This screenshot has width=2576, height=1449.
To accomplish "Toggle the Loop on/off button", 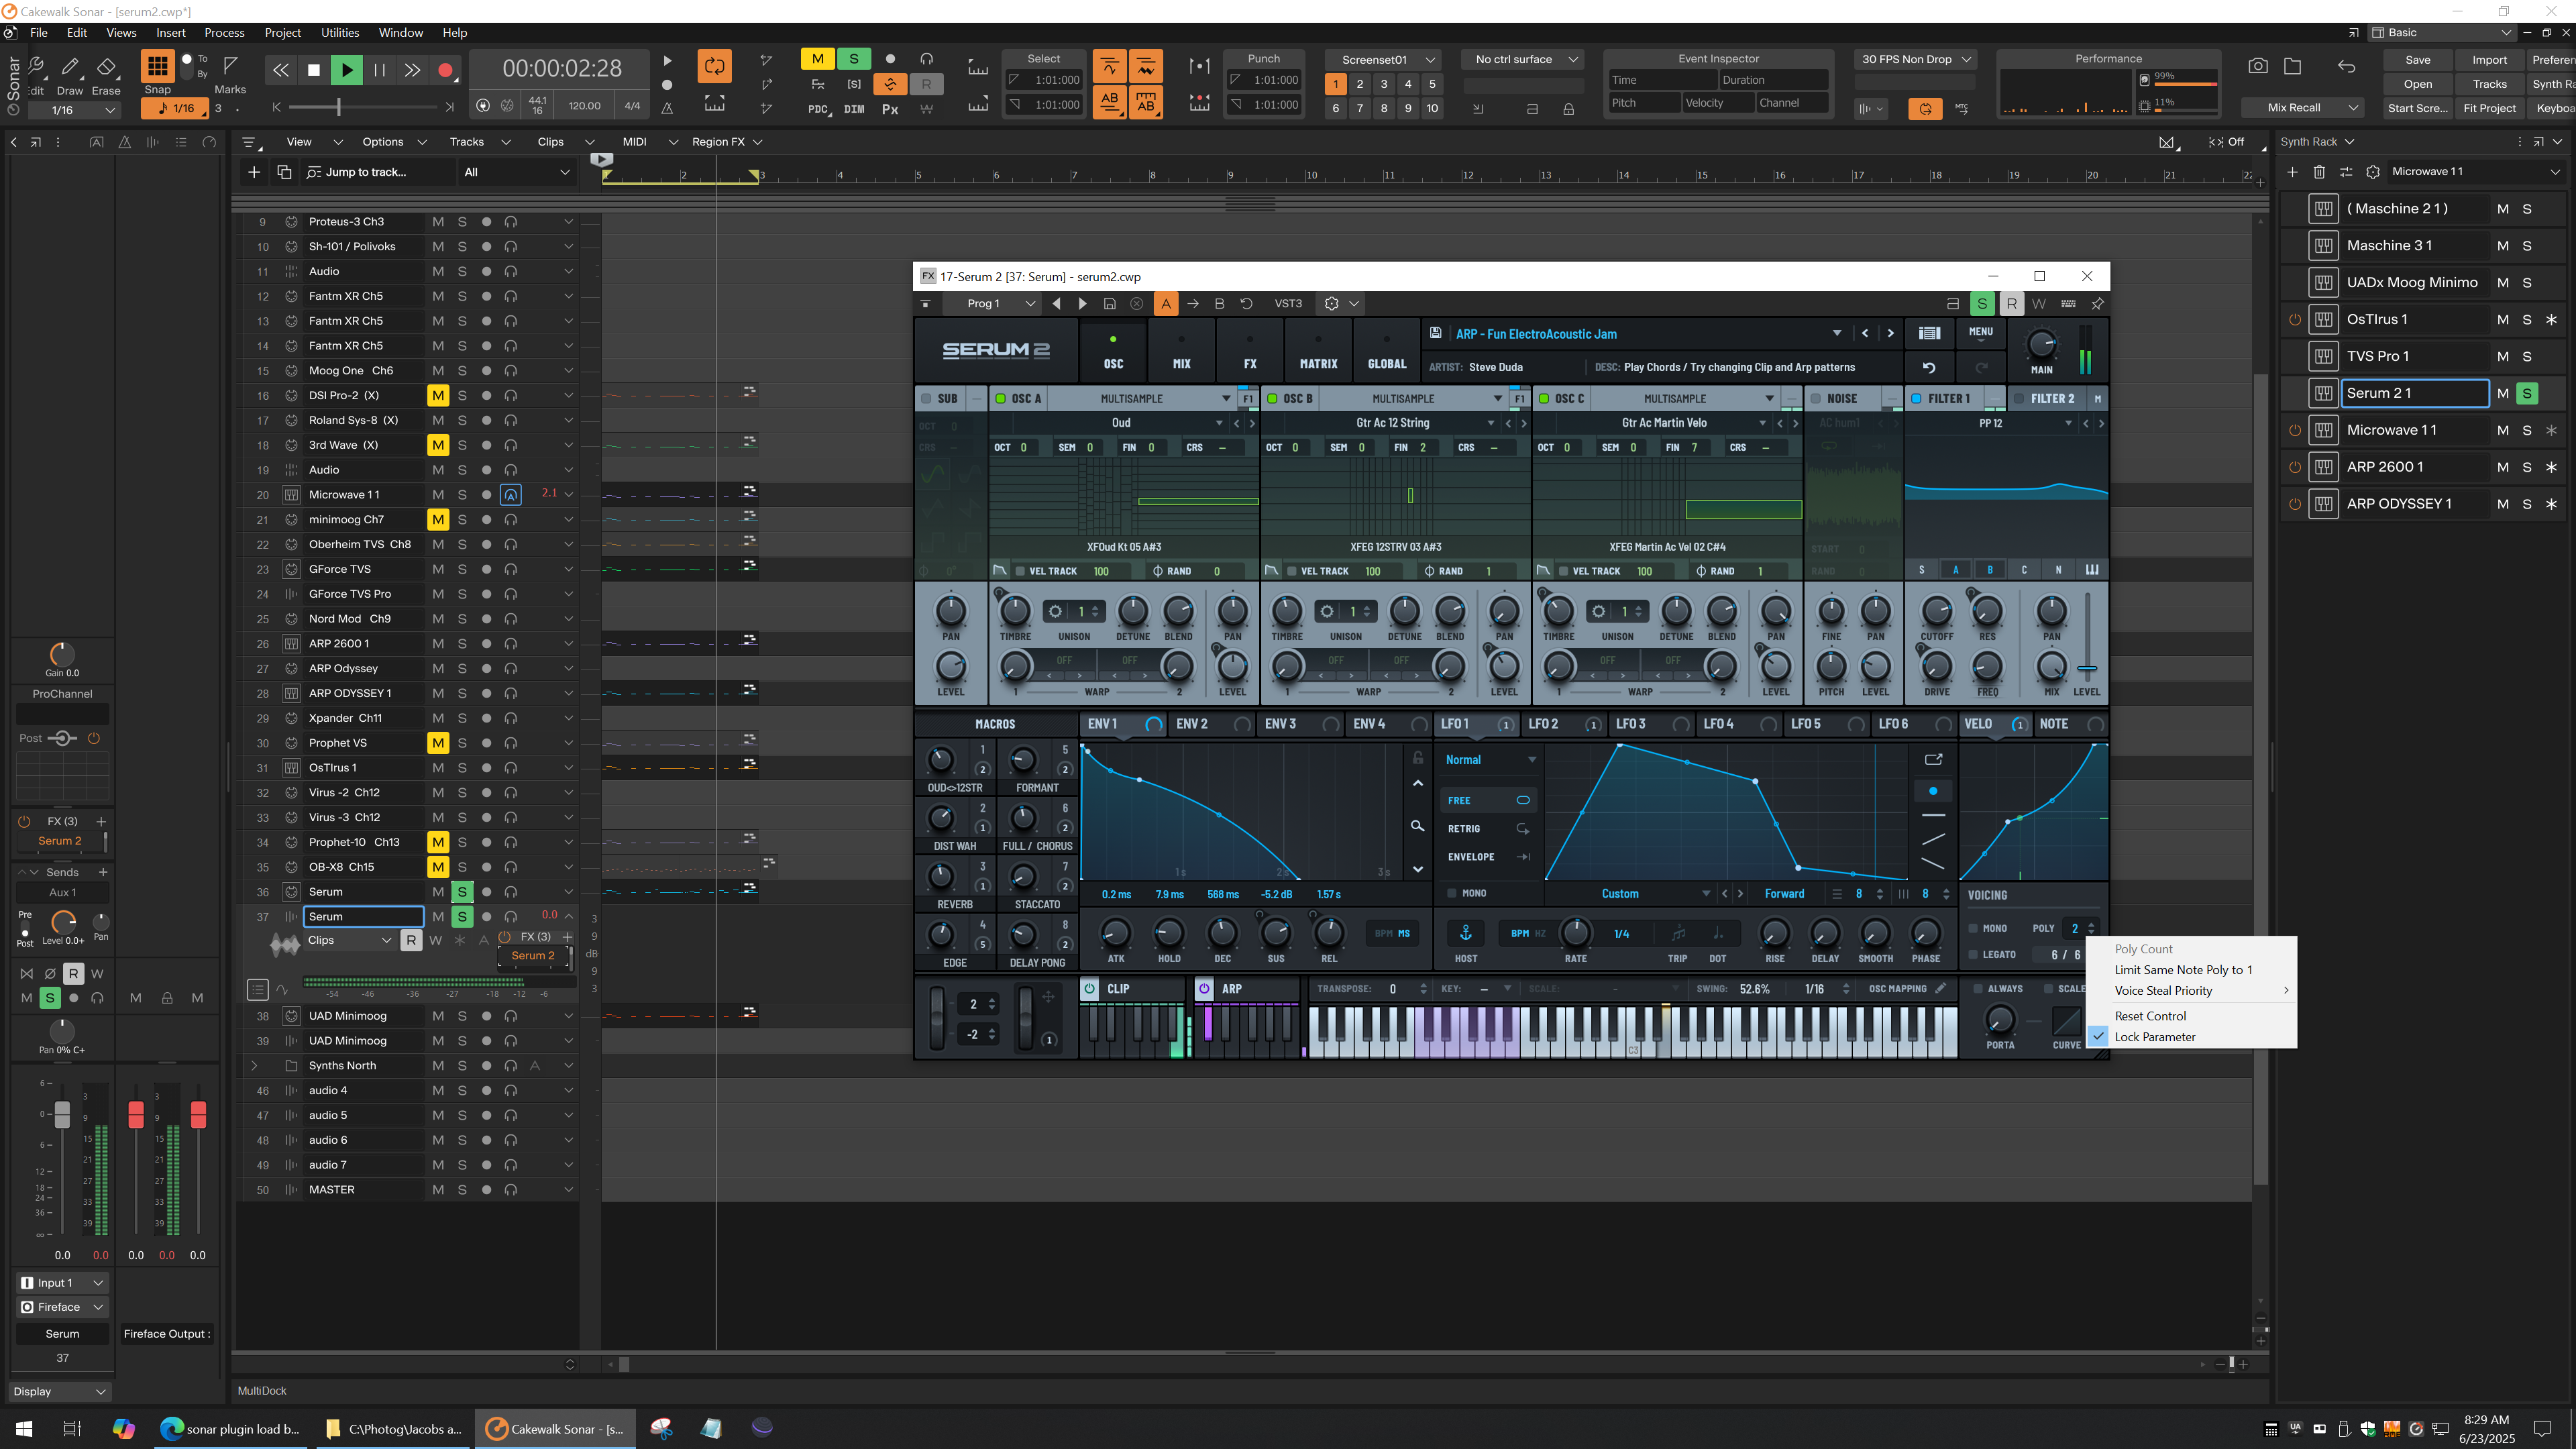I will click(714, 67).
